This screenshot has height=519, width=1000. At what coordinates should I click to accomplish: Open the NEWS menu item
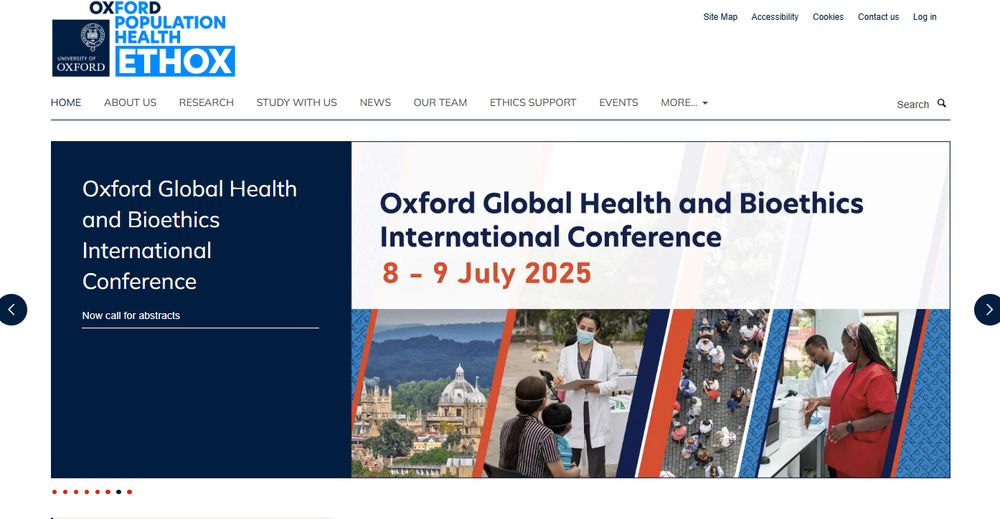click(375, 103)
